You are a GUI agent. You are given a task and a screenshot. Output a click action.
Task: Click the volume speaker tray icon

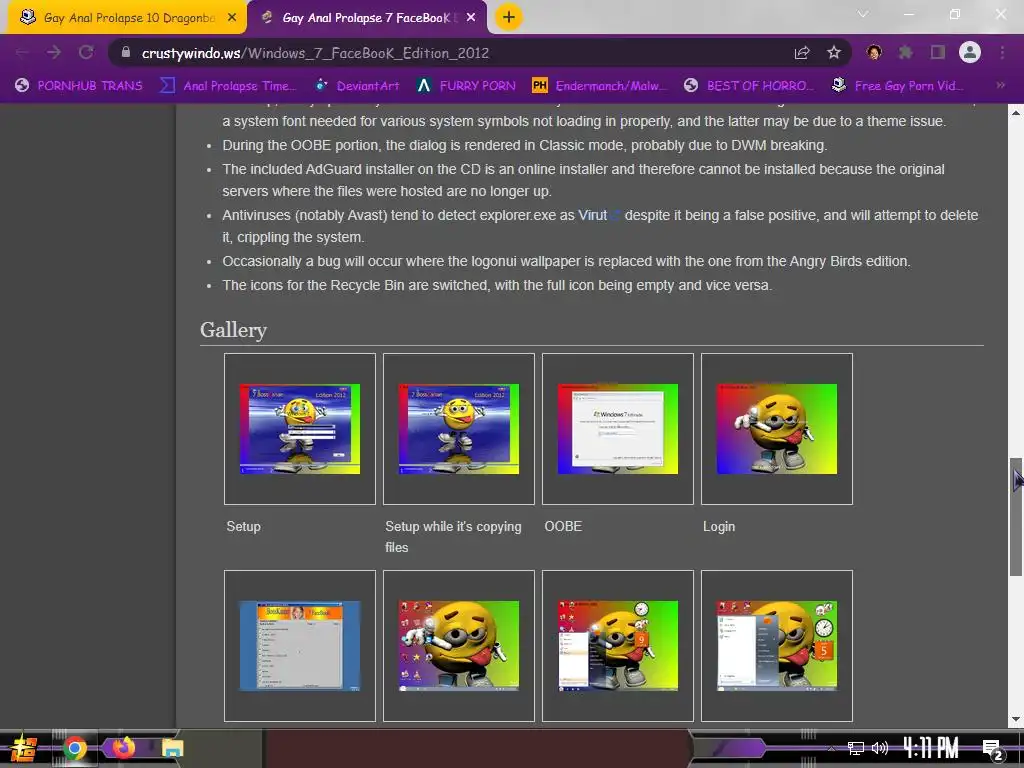pos(880,748)
